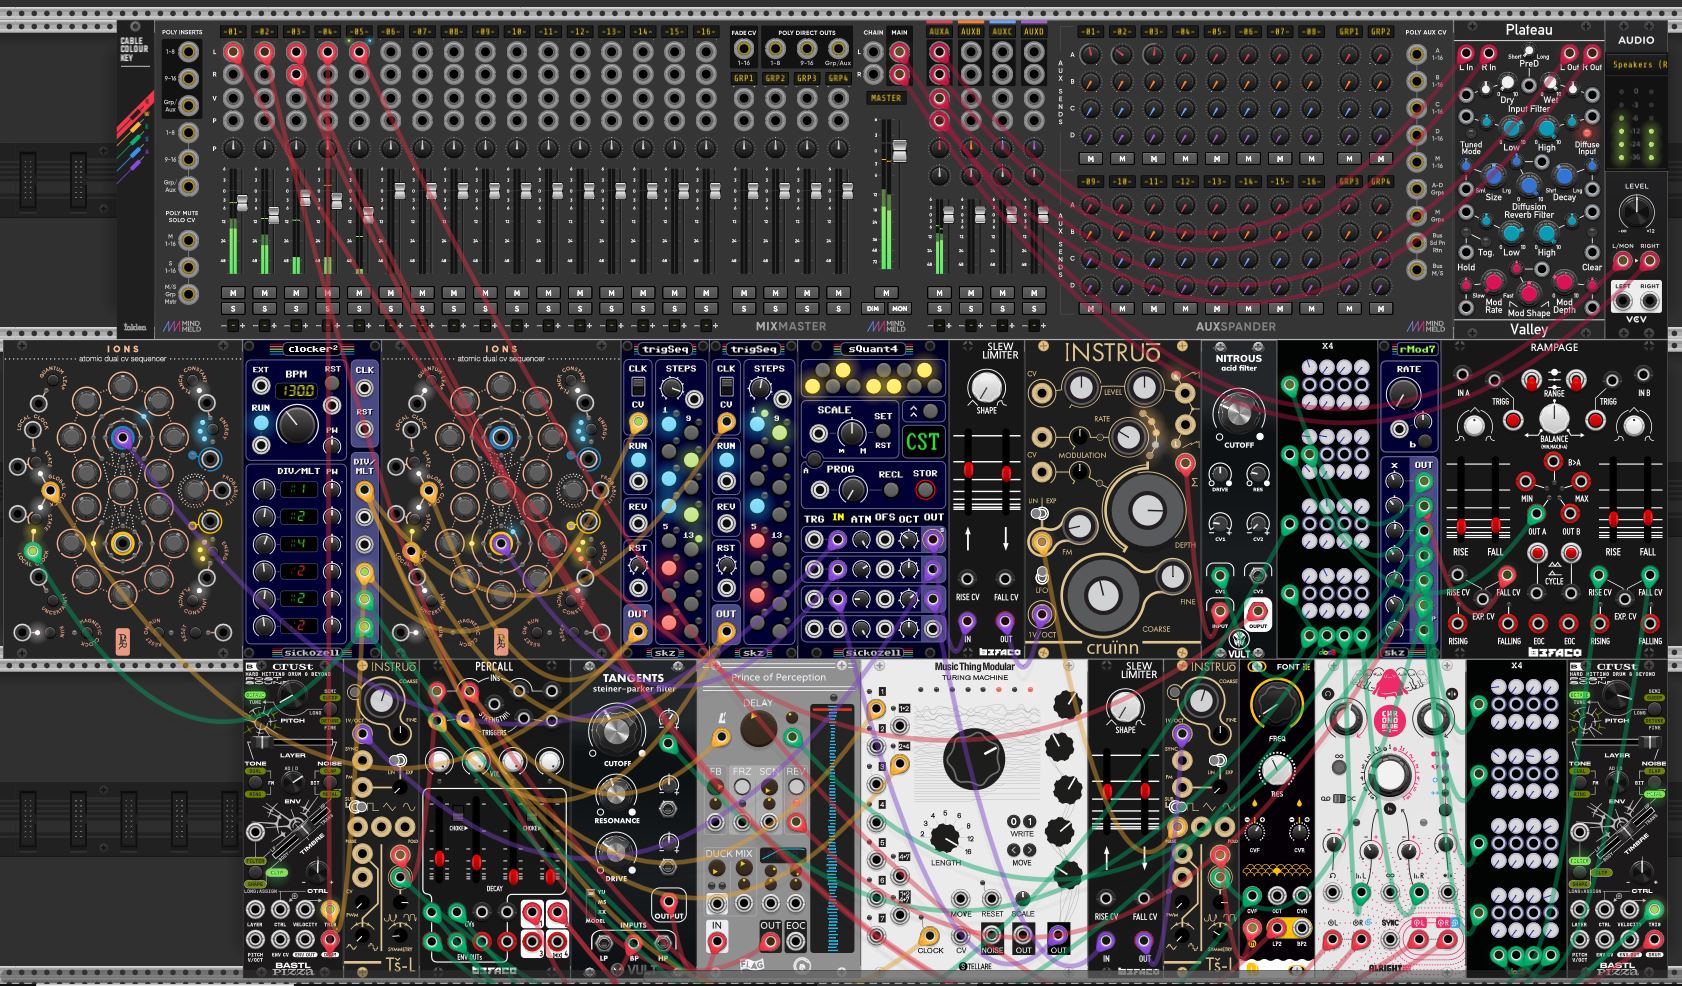Click the MixMaster MAIN left output jack

pos(899,52)
